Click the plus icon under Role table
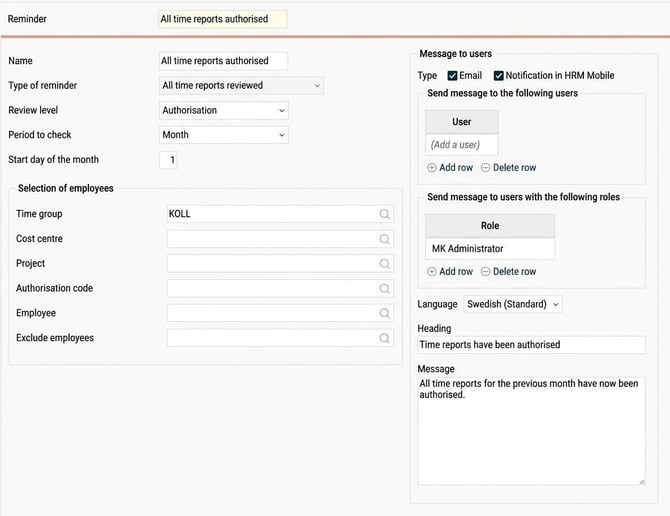670x516 pixels. pos(432,271)
